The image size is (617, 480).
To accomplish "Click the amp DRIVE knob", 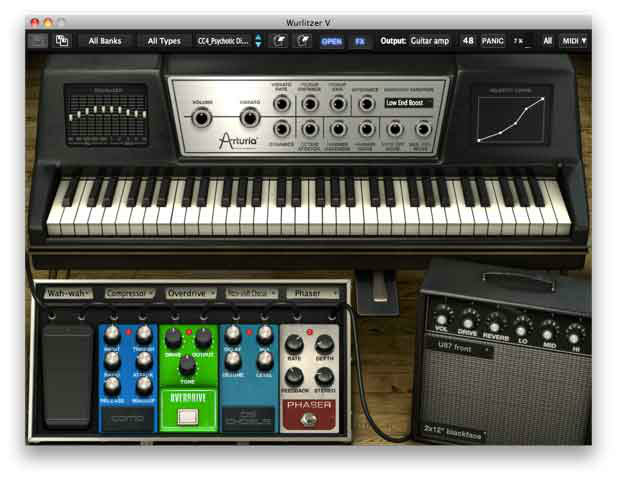I will [x=468, y=323].
